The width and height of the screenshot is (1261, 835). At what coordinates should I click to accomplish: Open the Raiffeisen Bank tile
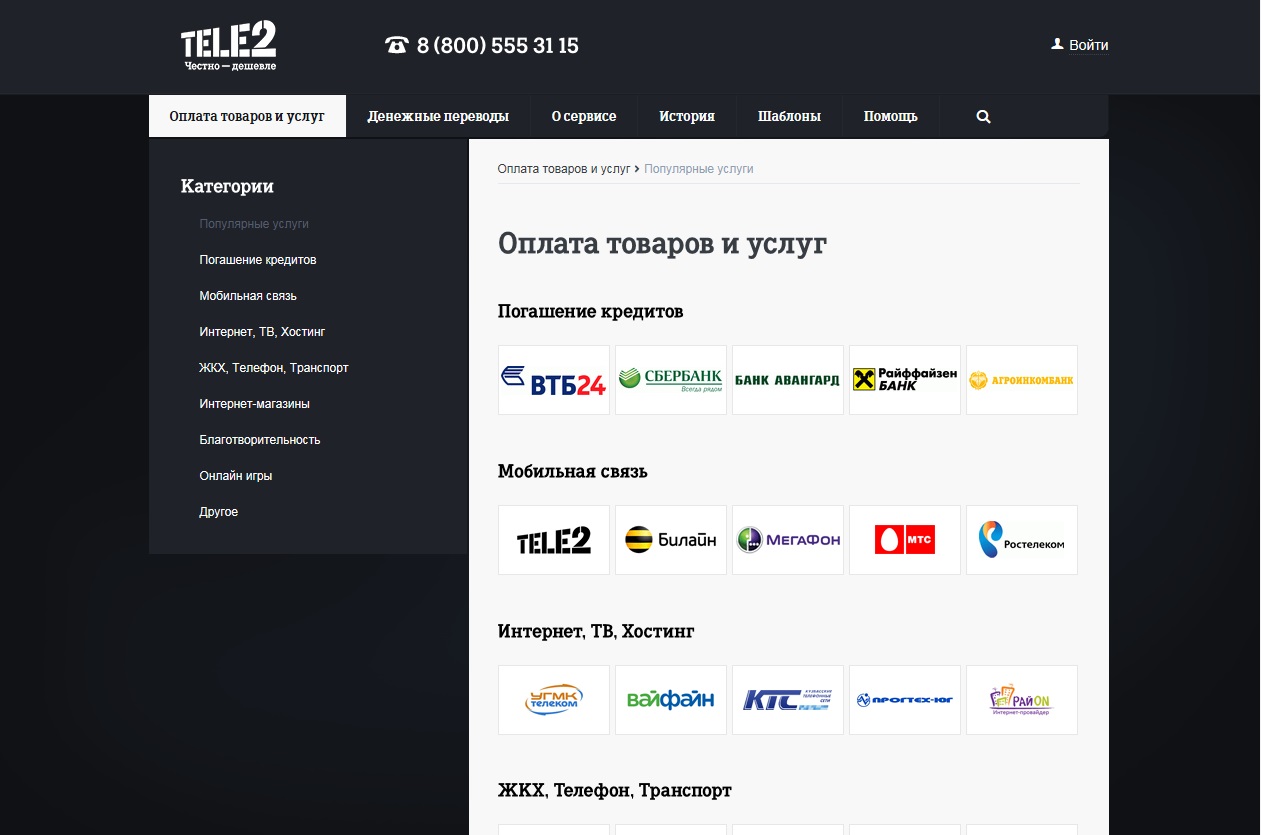905,380
